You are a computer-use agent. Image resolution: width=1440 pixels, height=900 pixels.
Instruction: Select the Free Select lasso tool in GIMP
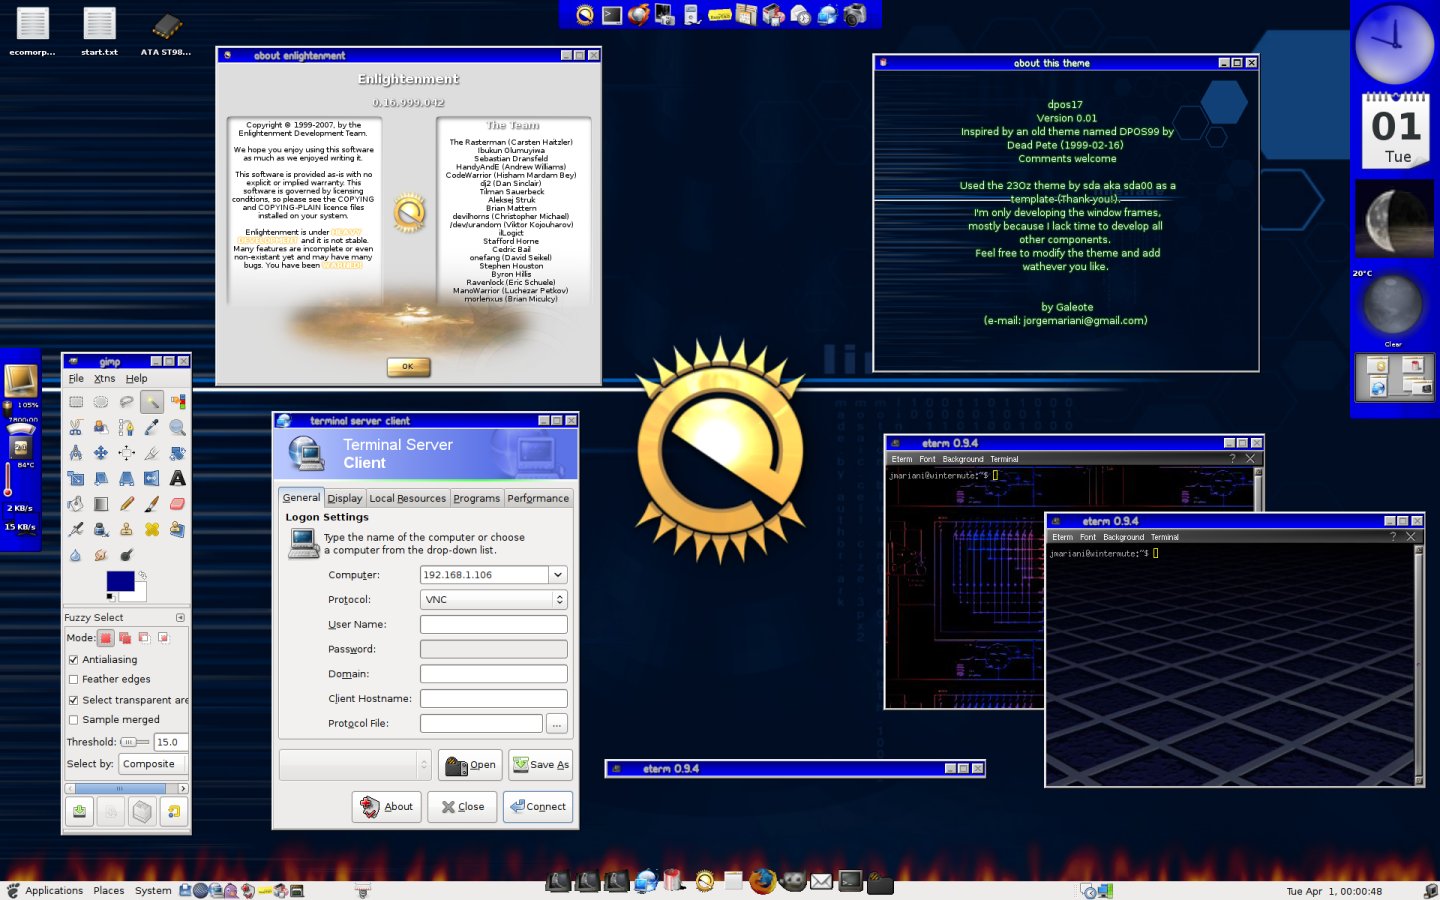126,402
